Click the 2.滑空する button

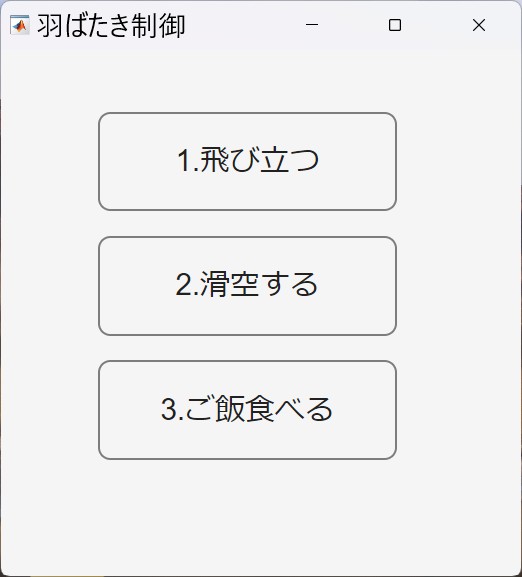247,286
